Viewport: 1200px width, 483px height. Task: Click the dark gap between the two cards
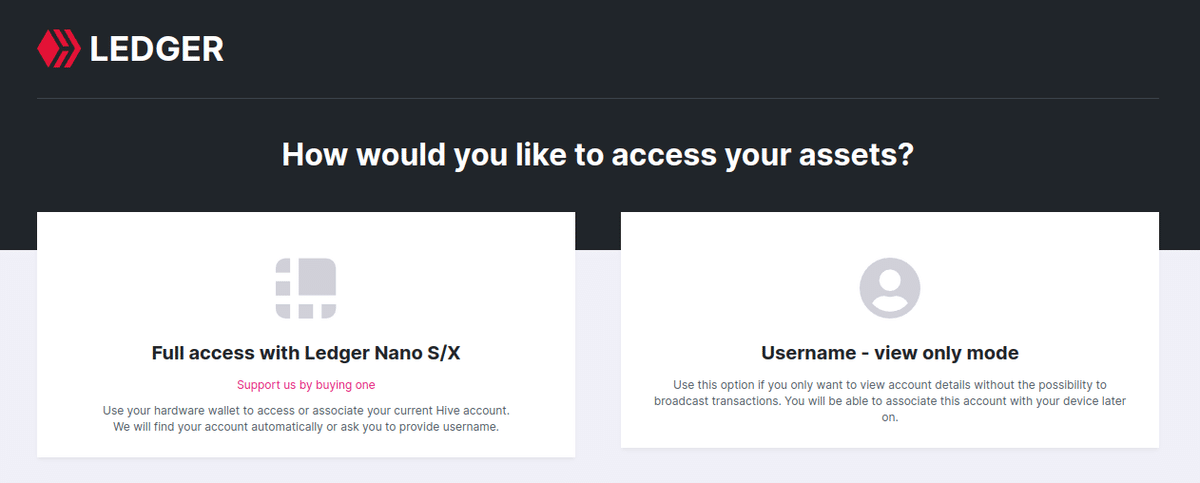point(598,230)
